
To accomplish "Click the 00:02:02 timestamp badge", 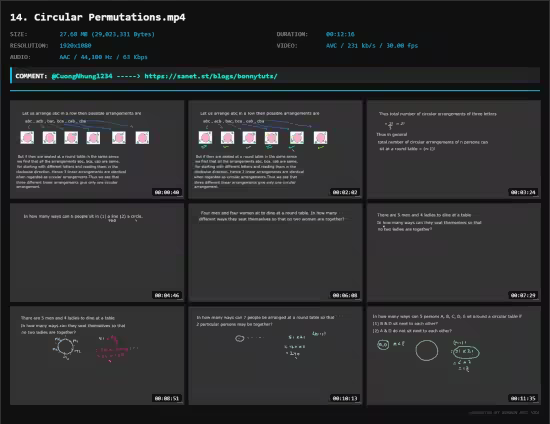I will click(345, 192).
